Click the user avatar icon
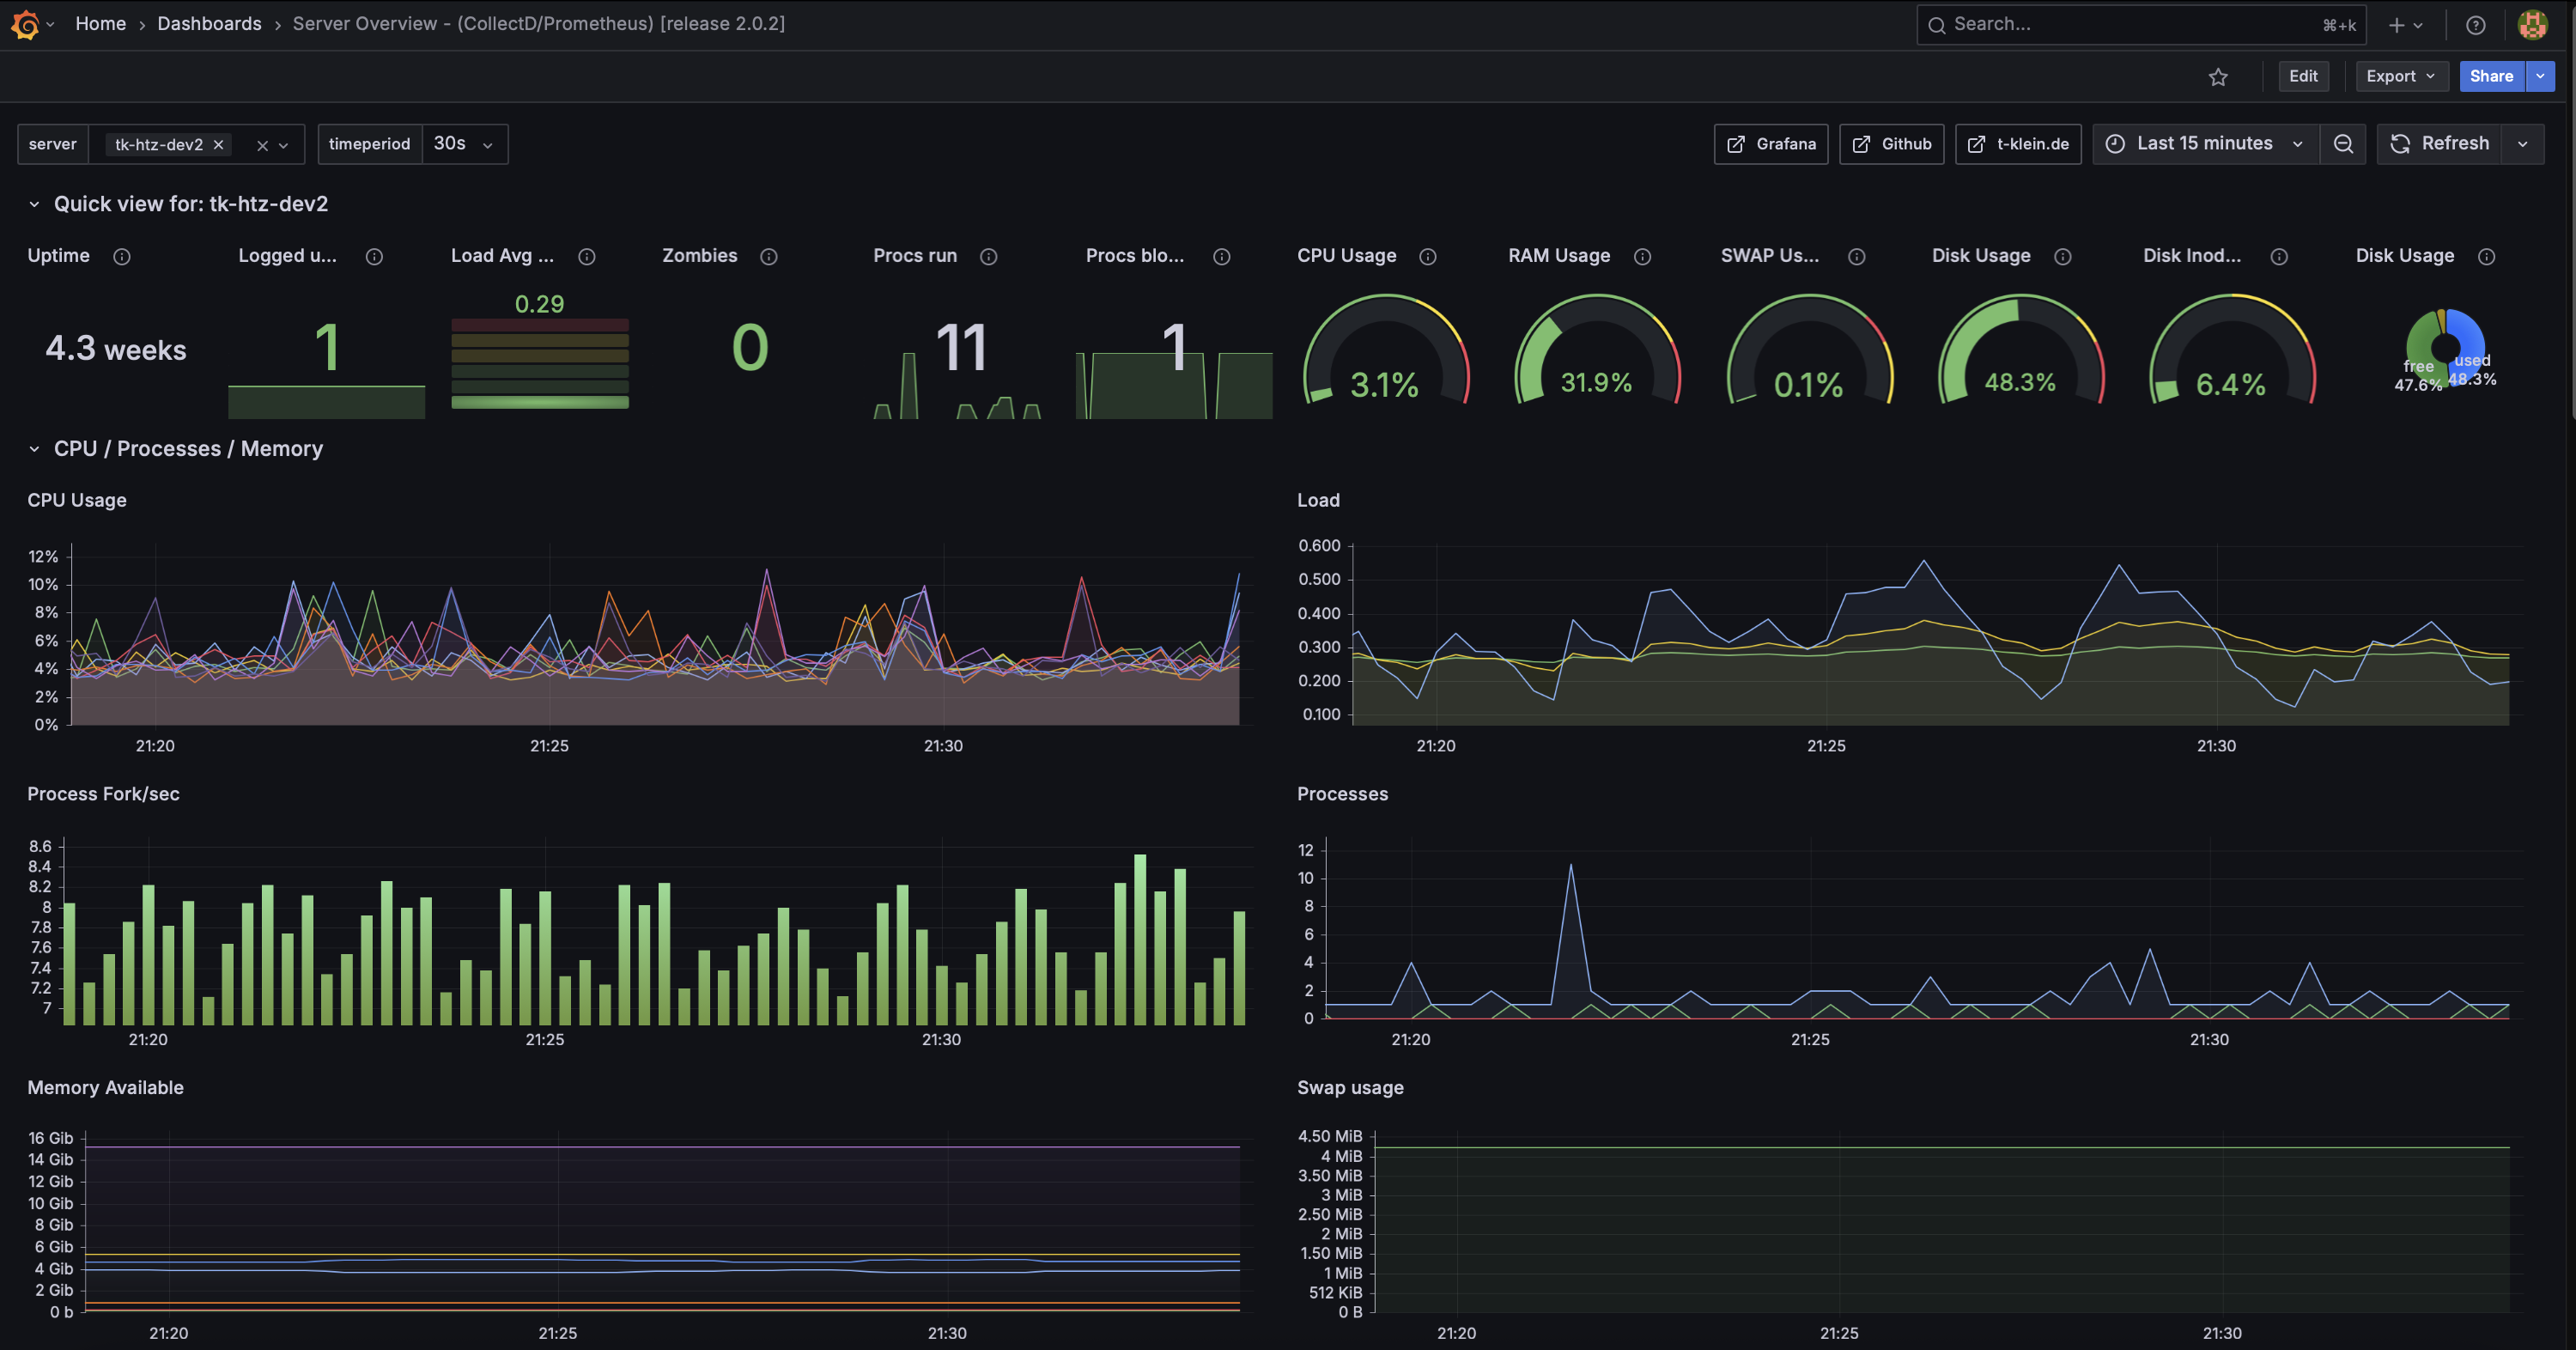This screenshot has width=2576, height=1350. coord(2532,25)
